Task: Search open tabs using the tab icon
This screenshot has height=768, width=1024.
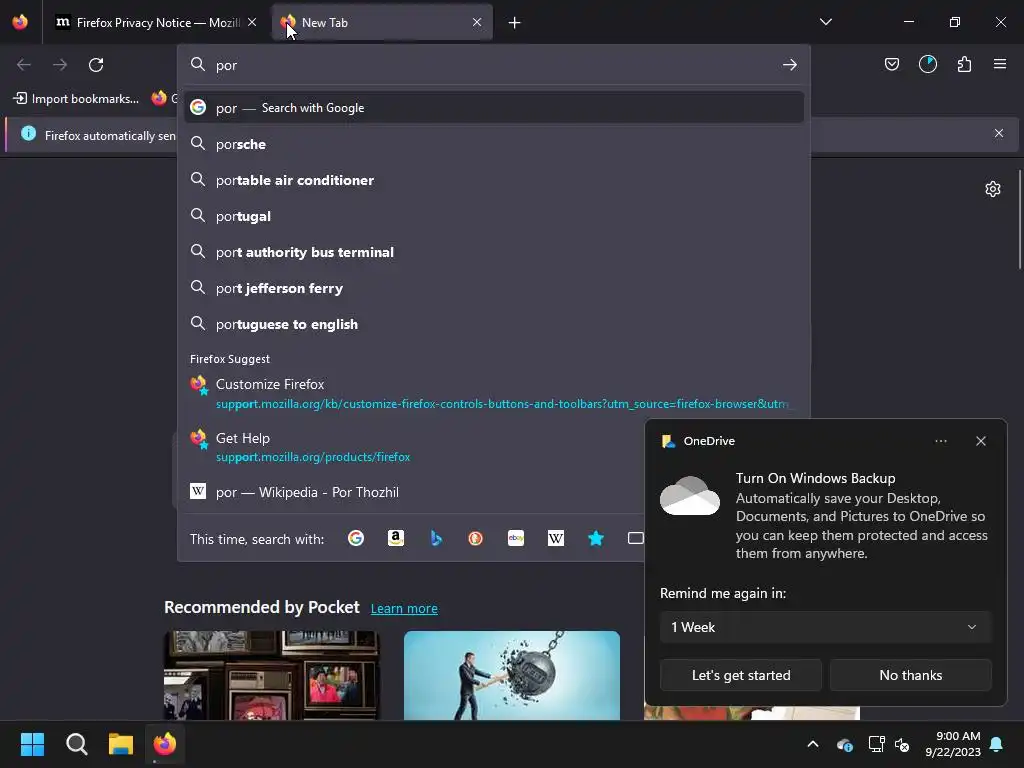Action: (635, 539)
